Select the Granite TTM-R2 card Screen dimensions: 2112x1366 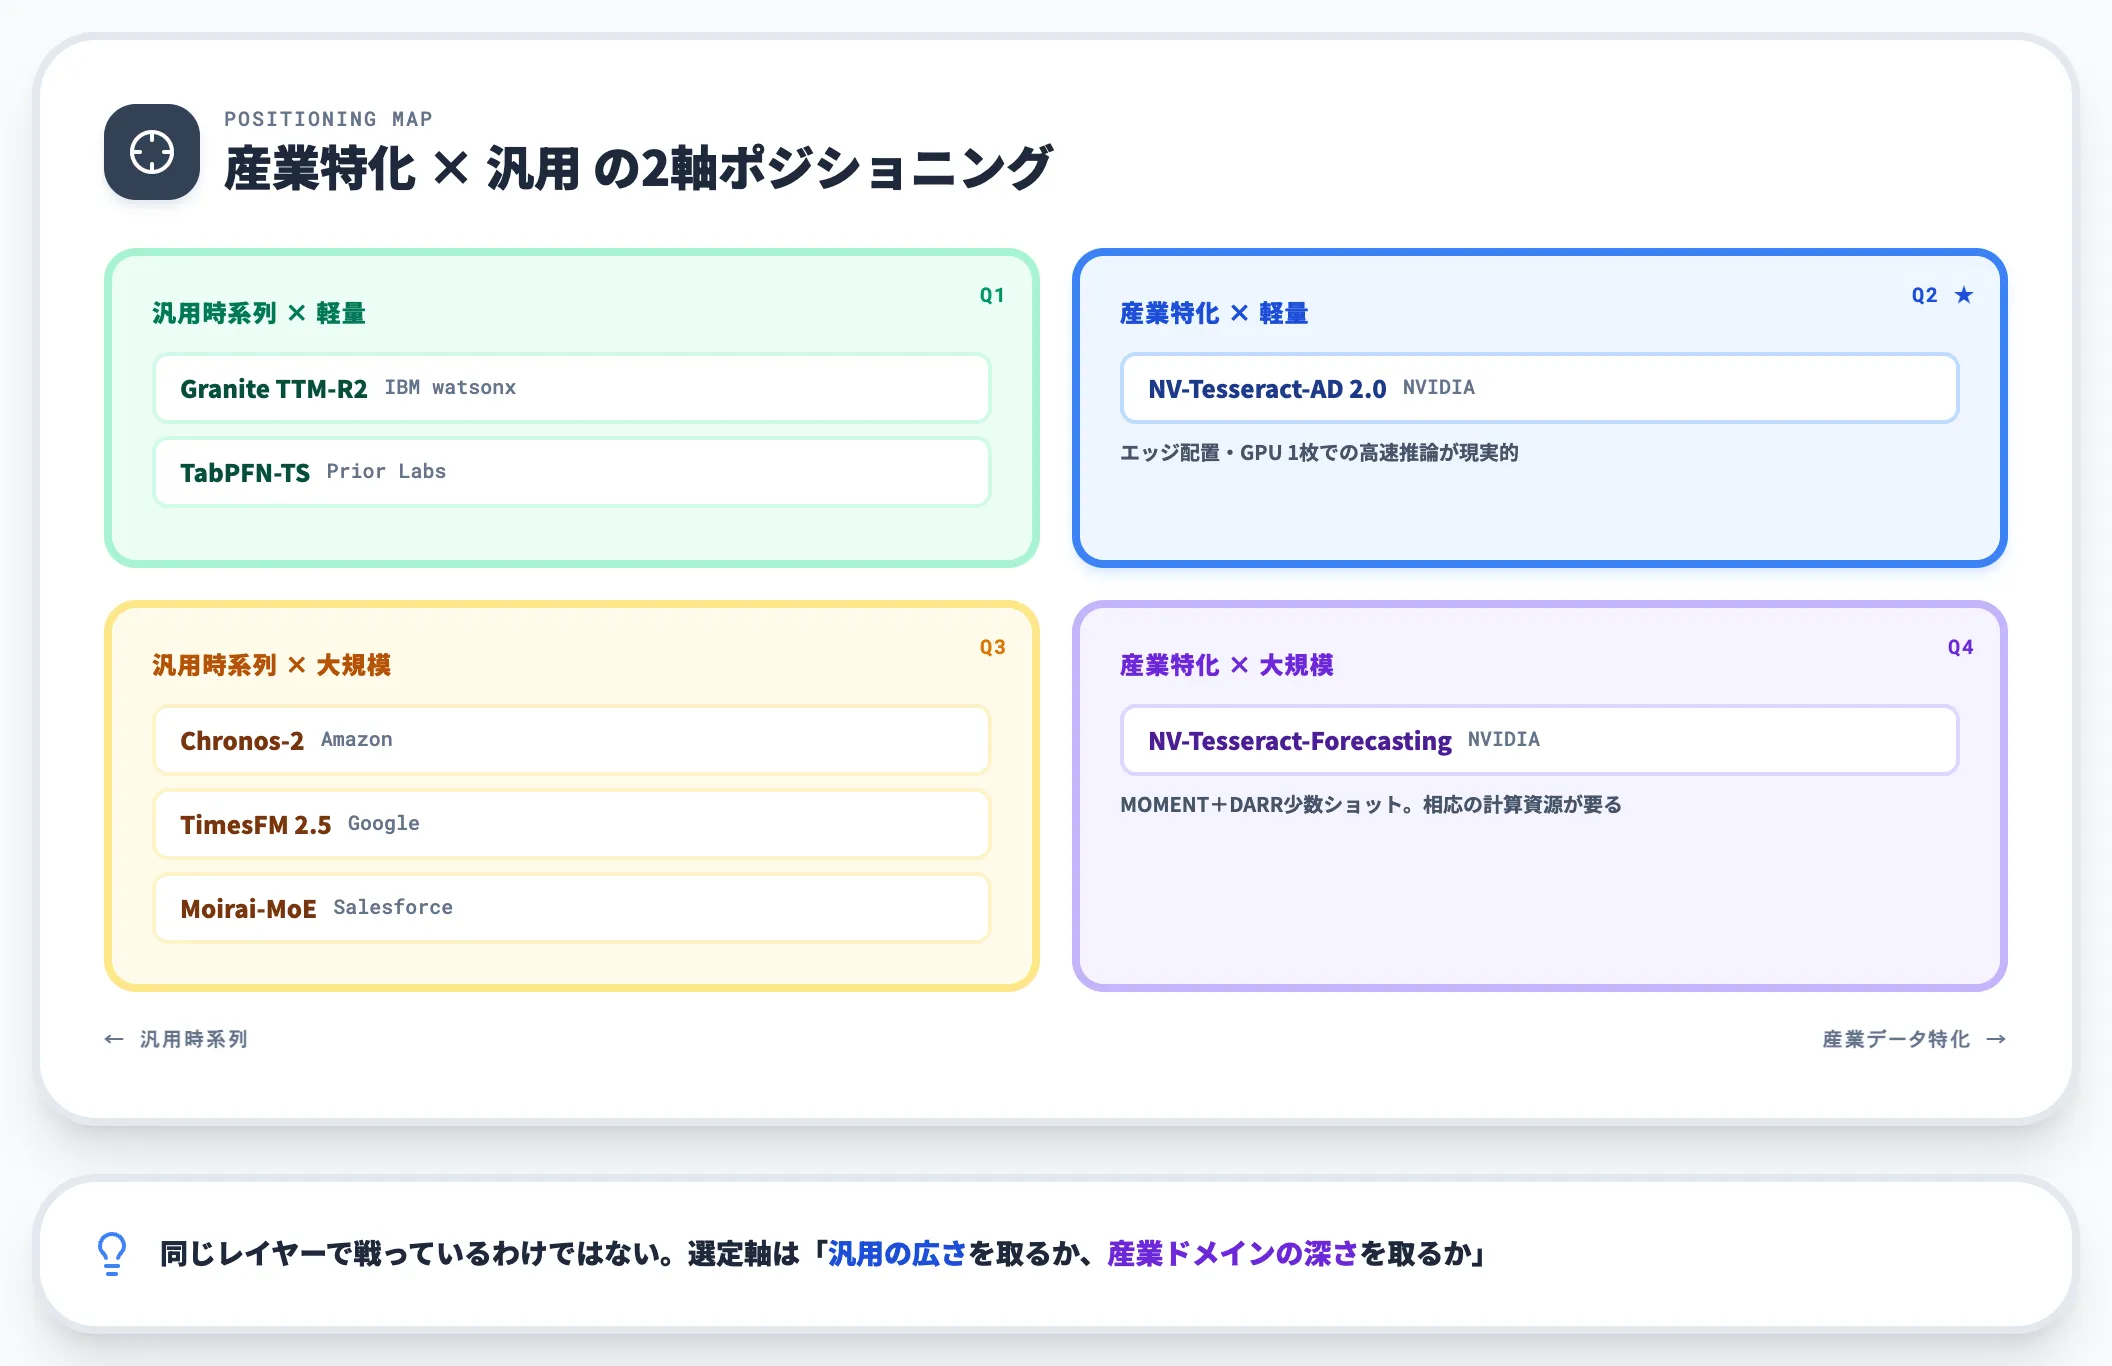coord(572,388)
